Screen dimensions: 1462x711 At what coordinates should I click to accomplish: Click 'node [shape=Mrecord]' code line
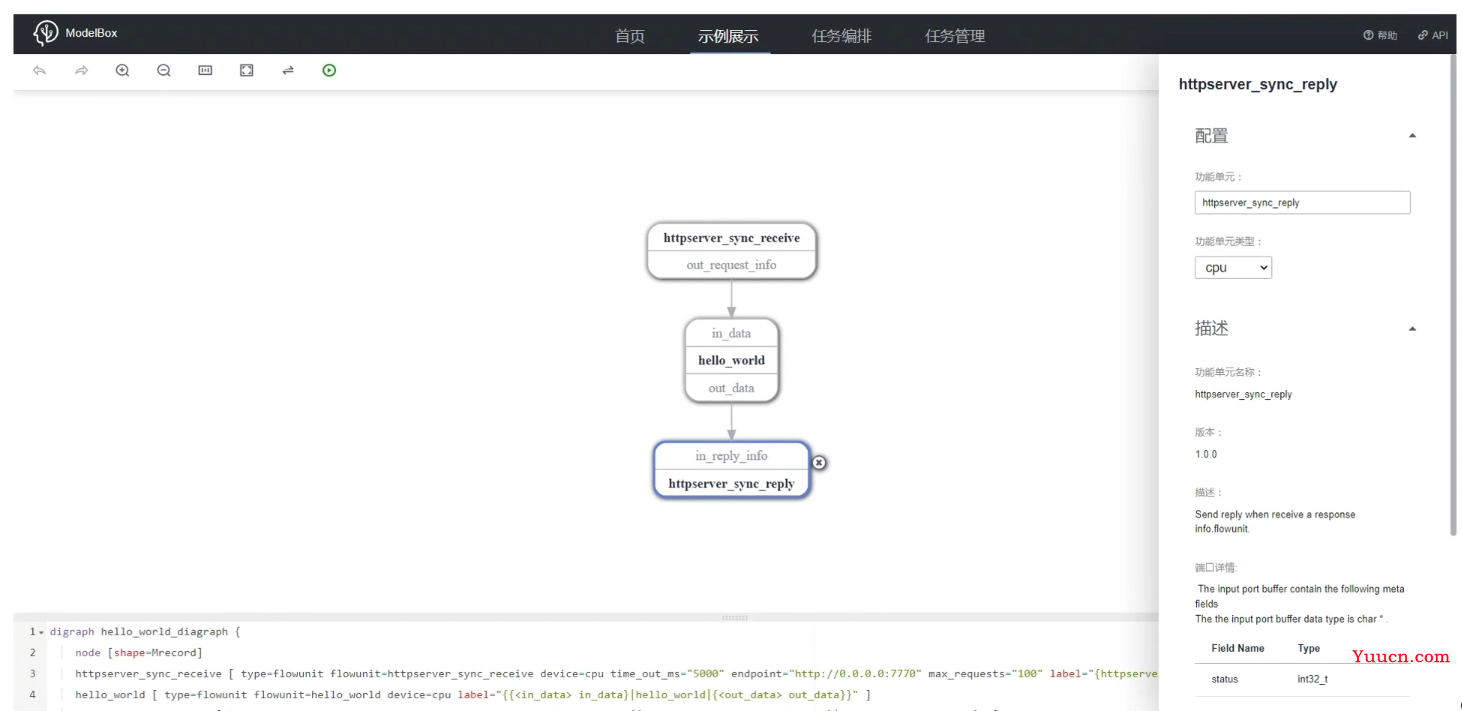pos(139,653)
